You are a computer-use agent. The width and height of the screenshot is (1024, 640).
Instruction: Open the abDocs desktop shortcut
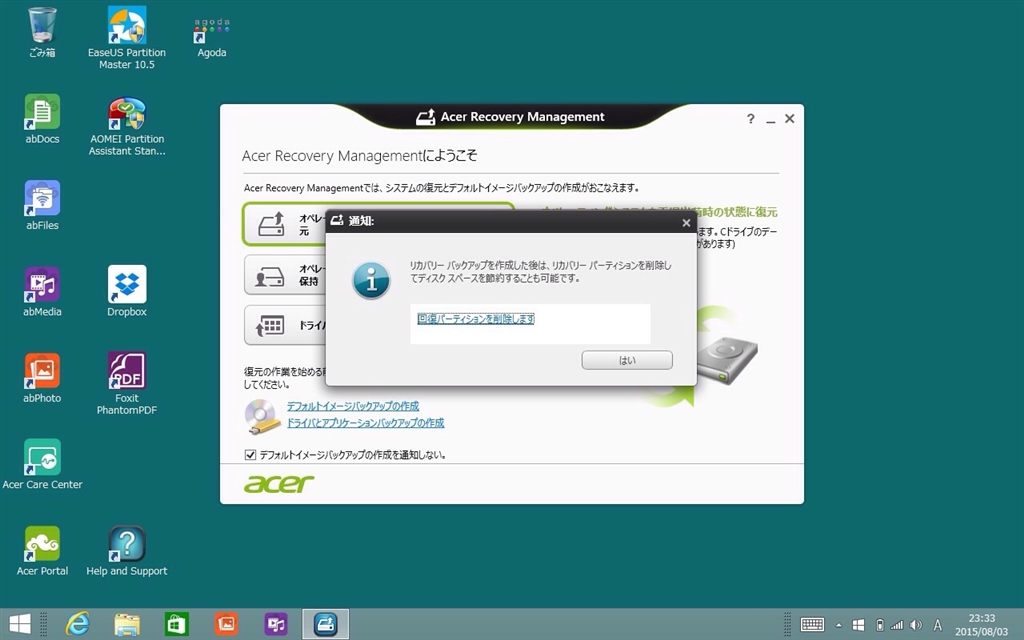(x=42, y=118)
